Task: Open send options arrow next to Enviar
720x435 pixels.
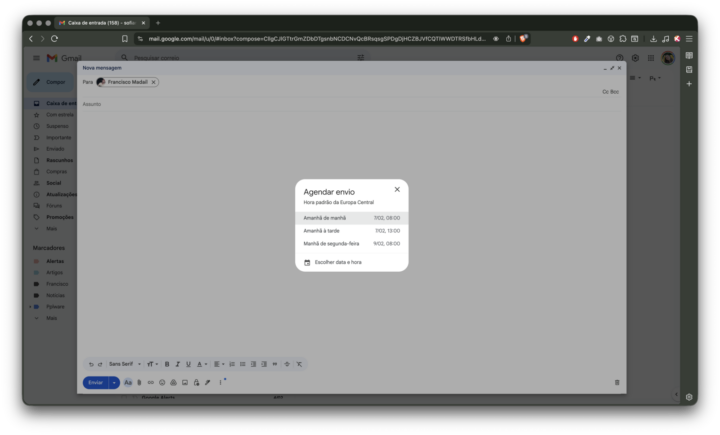Action: (114, 382)
